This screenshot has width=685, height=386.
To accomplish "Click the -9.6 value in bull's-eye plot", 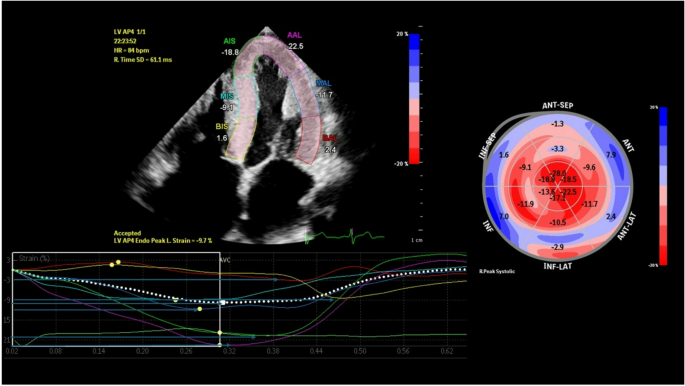I will pyautogui.click(x=589, y=167).
